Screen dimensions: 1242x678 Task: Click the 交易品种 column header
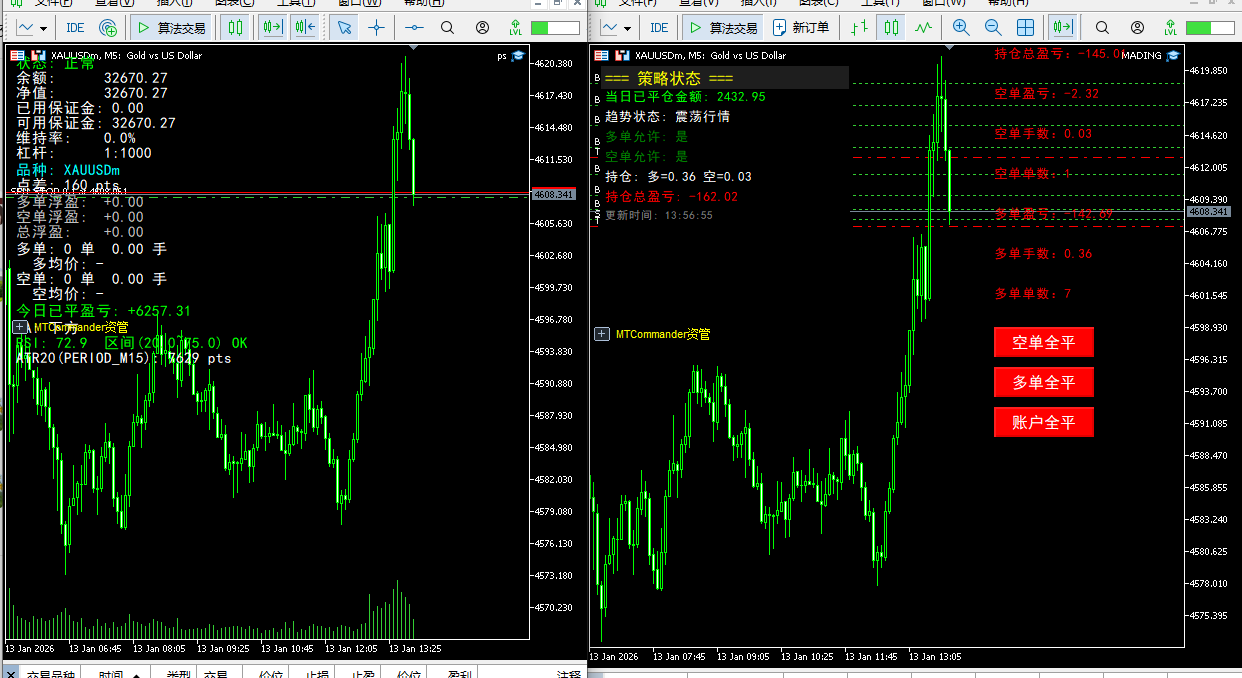49,674
